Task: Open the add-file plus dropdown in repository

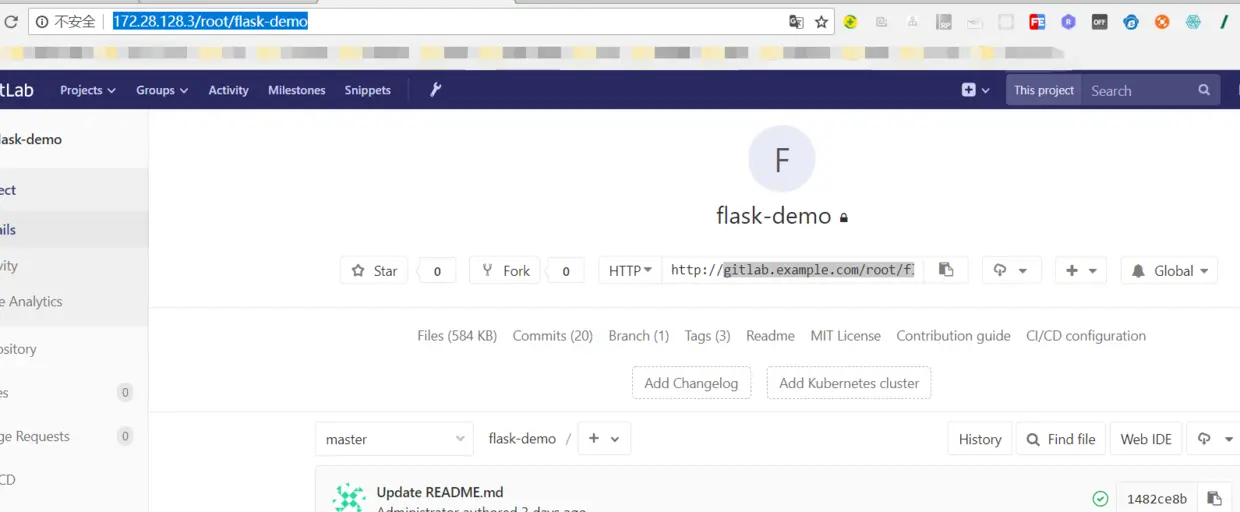Action: 604,439
